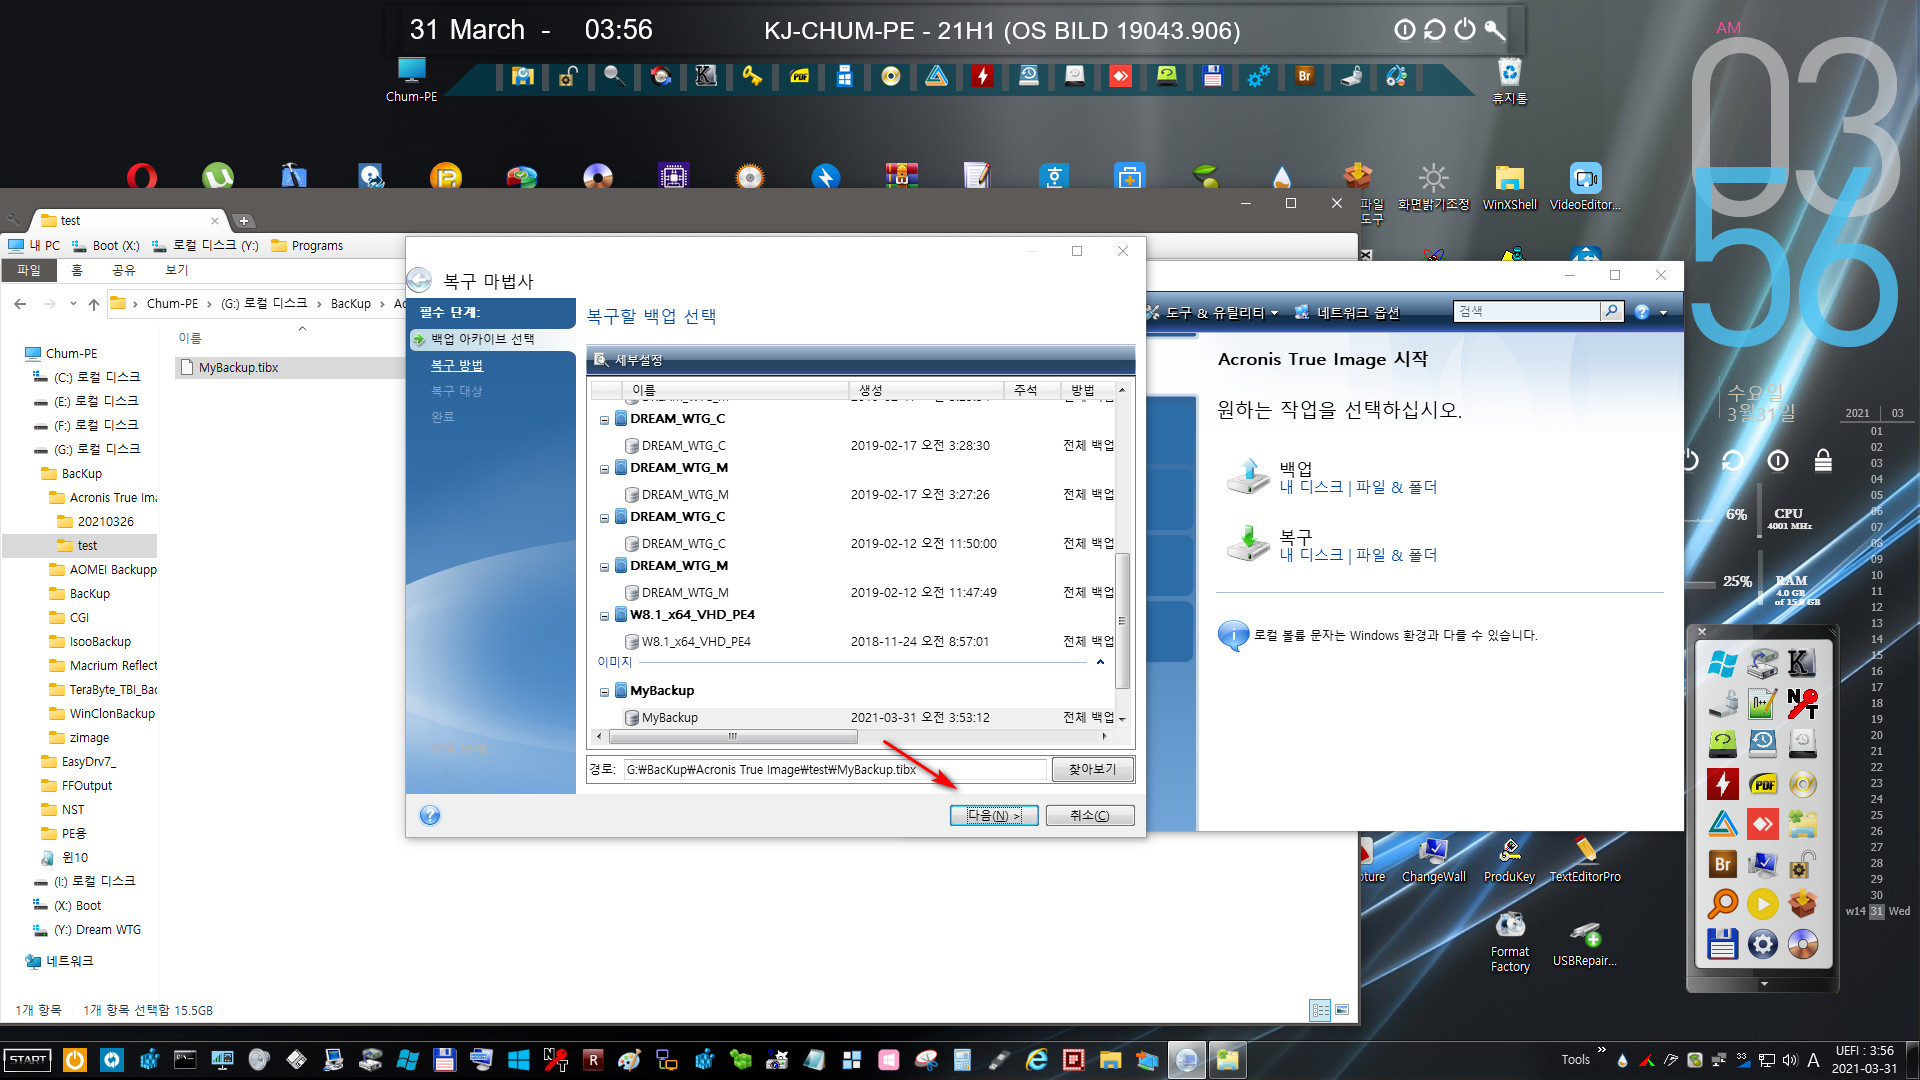Click the 취소(C) cancel button
This screenshot has width=1920, height=1080.
pos(1090,815)
